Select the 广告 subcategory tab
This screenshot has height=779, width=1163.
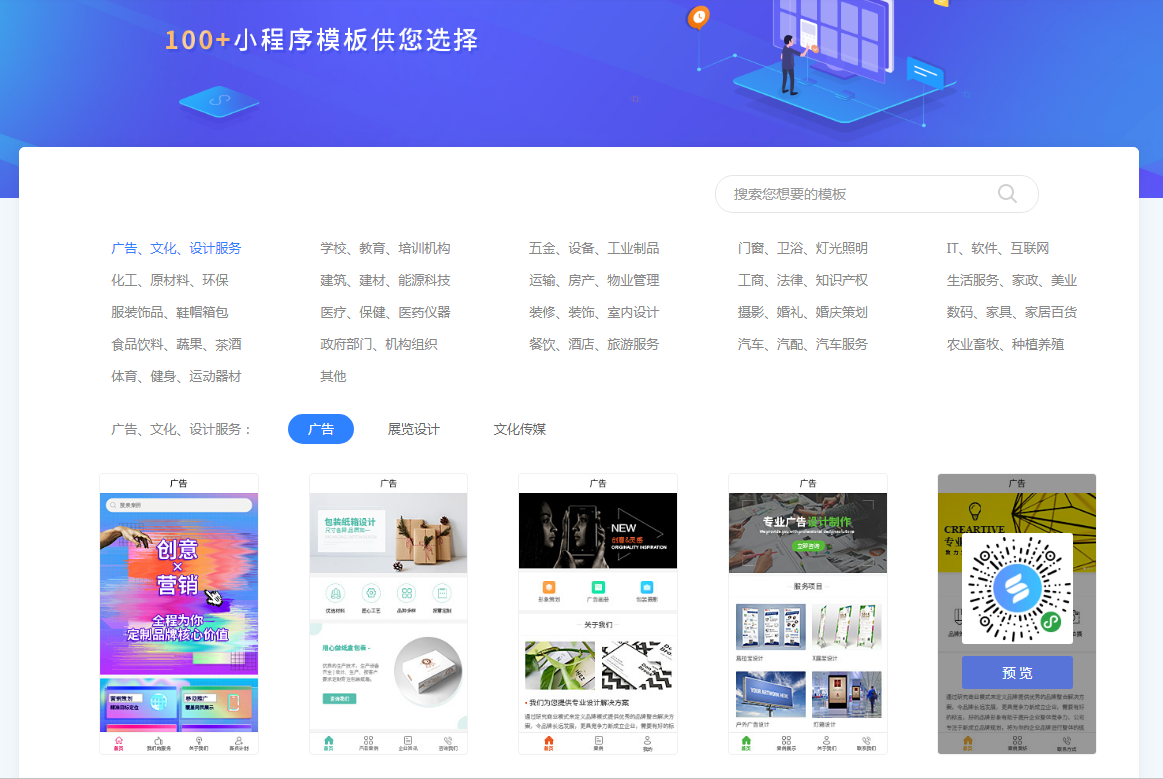(x=320, y=429)
